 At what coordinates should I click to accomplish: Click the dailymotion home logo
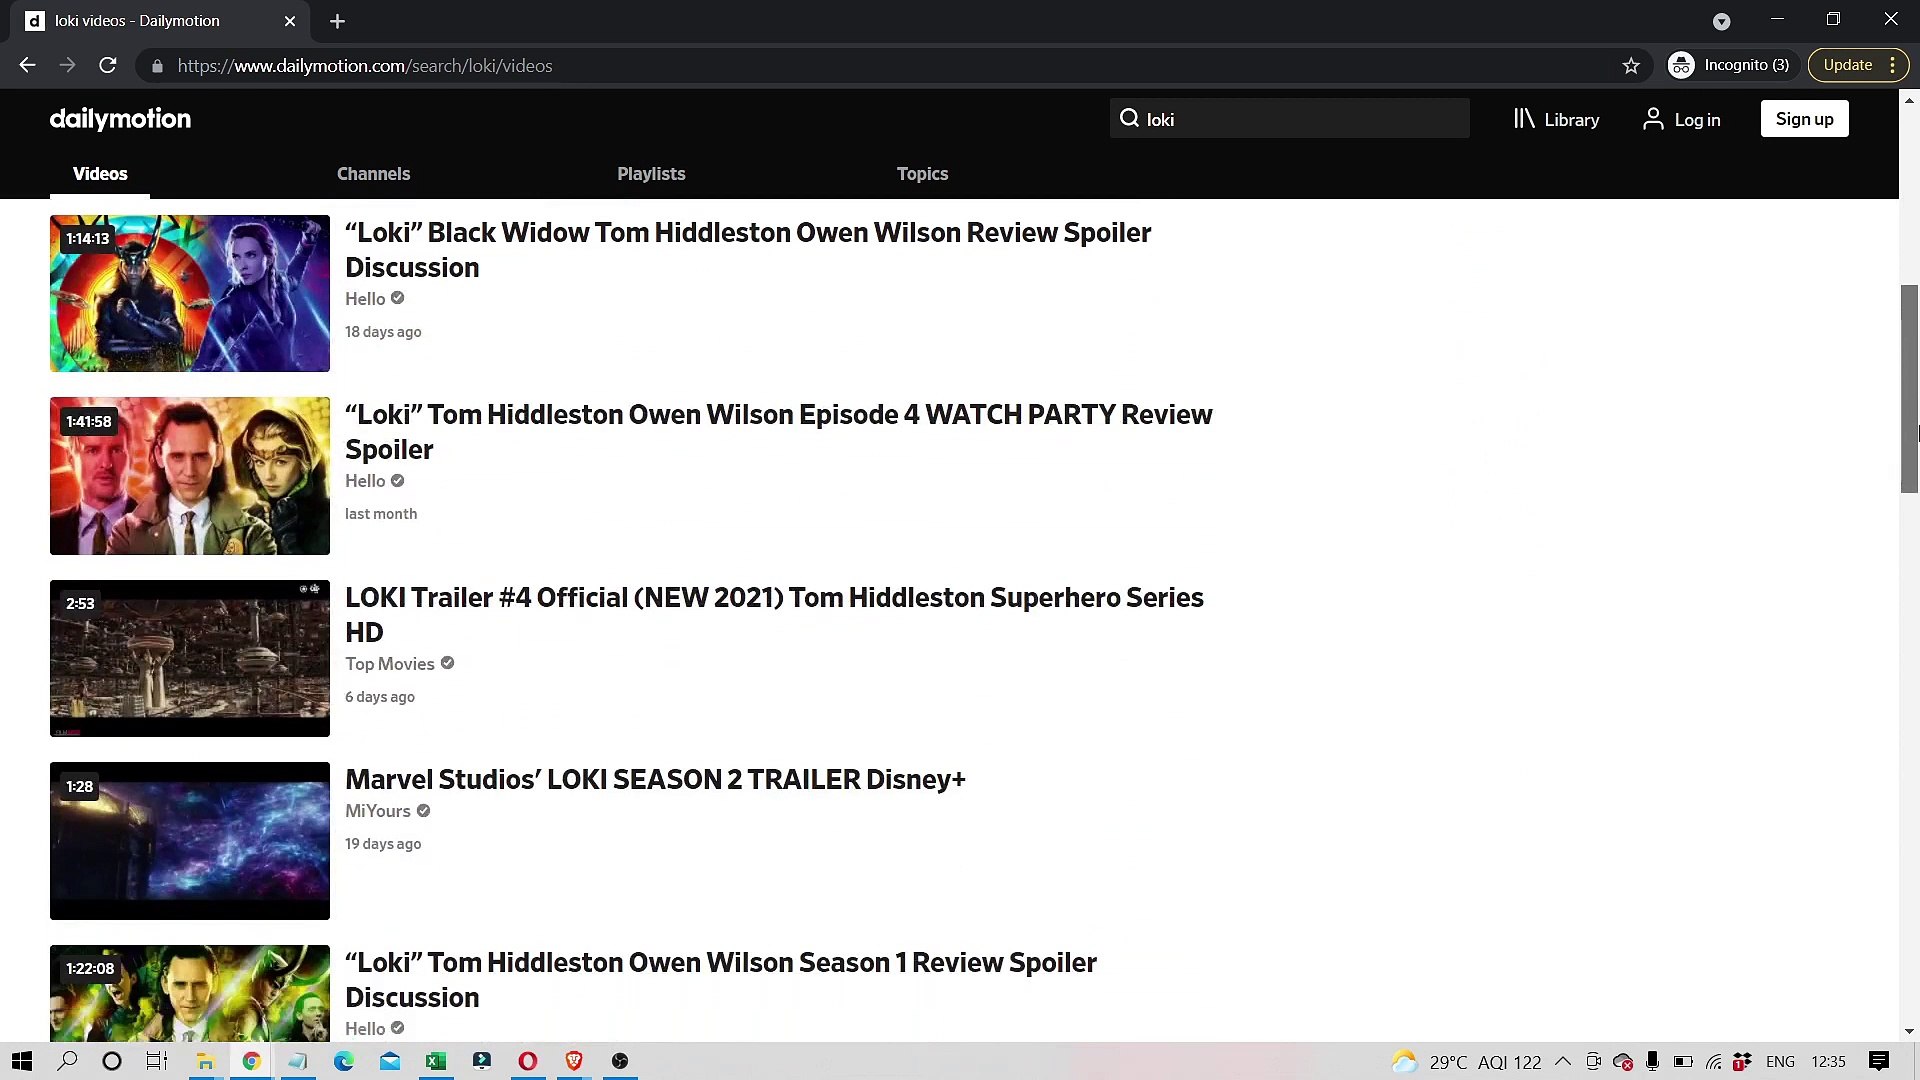coord(119,119)
